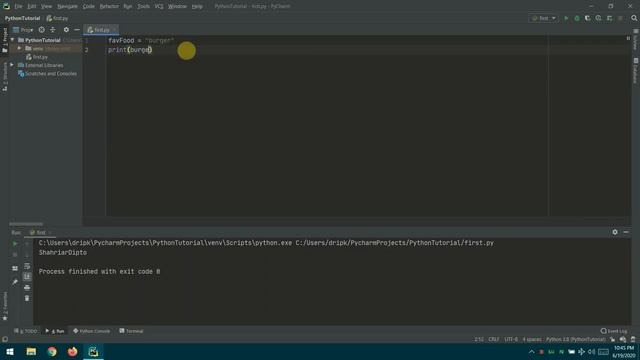The width and height of the screenshot is (640, 360).
Task: Select Scratches and Consoles in tree
Action: click(x=47, y=74)
